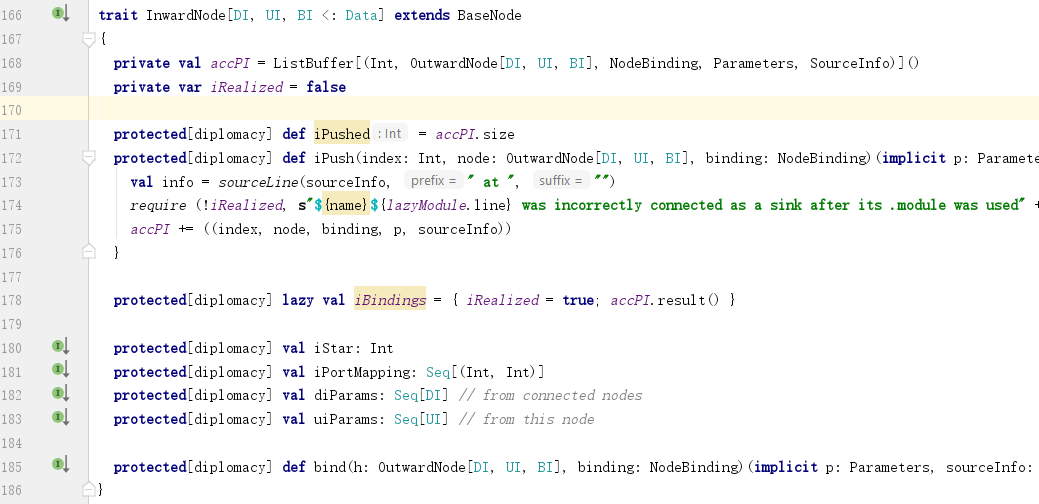The width and height of the screenshot is (1039, 504).
Task: Click BaseNode in the extends clause
Action: click(489, 15)
